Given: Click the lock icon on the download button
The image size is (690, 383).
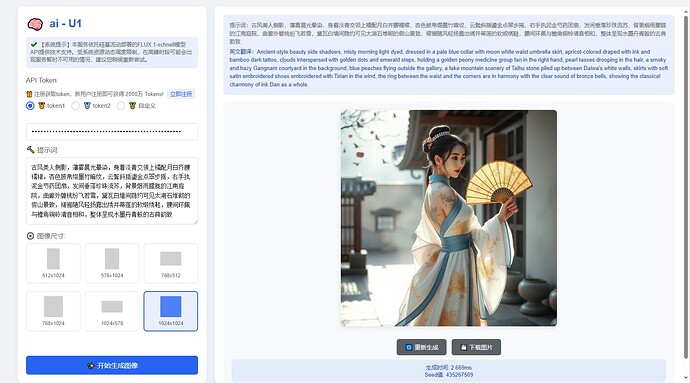Looking at the screenshot, I should point(463,347).
